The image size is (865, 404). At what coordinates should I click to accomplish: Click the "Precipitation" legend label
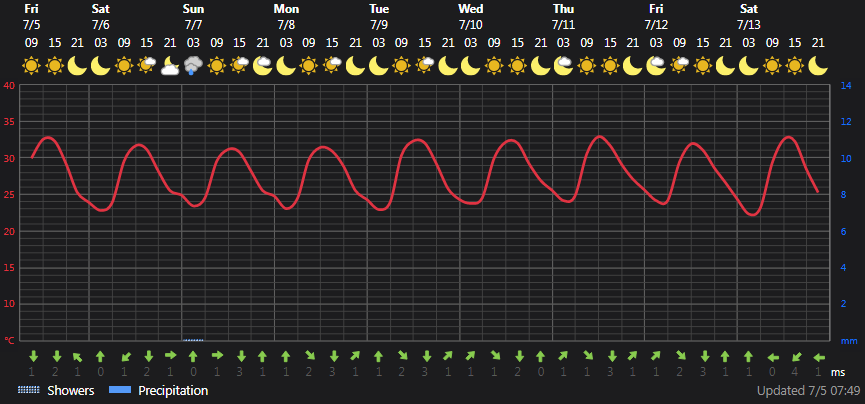point(173,391)
